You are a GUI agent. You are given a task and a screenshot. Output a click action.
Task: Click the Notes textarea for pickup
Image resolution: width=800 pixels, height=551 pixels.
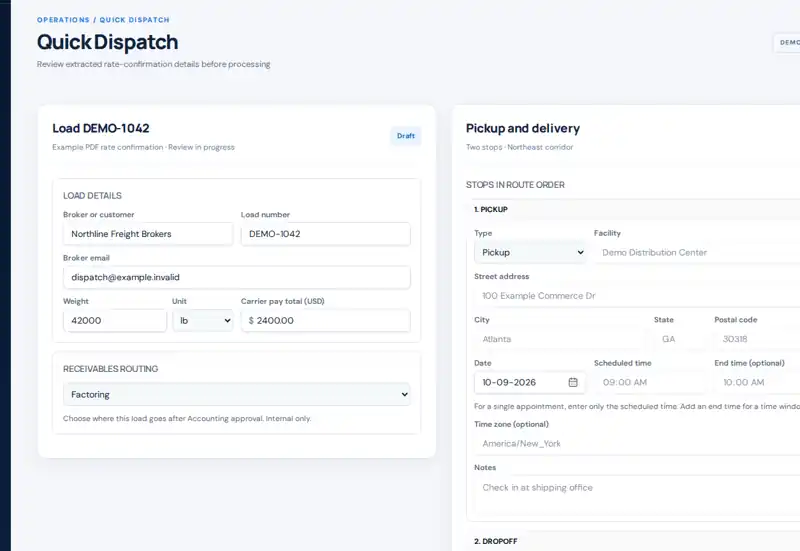click(637, 494)
